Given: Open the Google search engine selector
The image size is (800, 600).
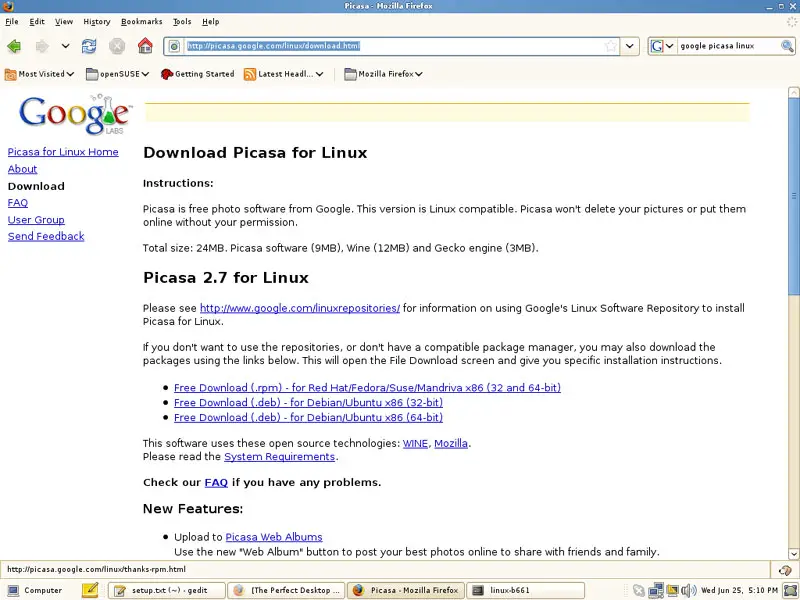Looking at the screenshot, I should coord(662,46).
